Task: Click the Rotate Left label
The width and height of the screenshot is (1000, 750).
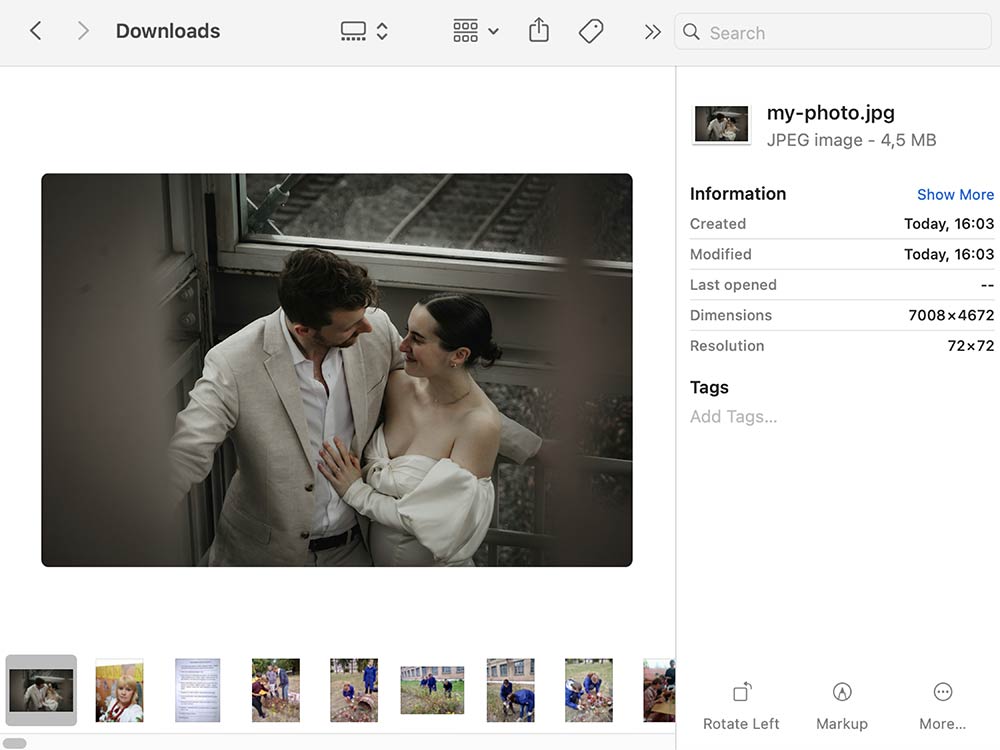Action: point(741,724)
